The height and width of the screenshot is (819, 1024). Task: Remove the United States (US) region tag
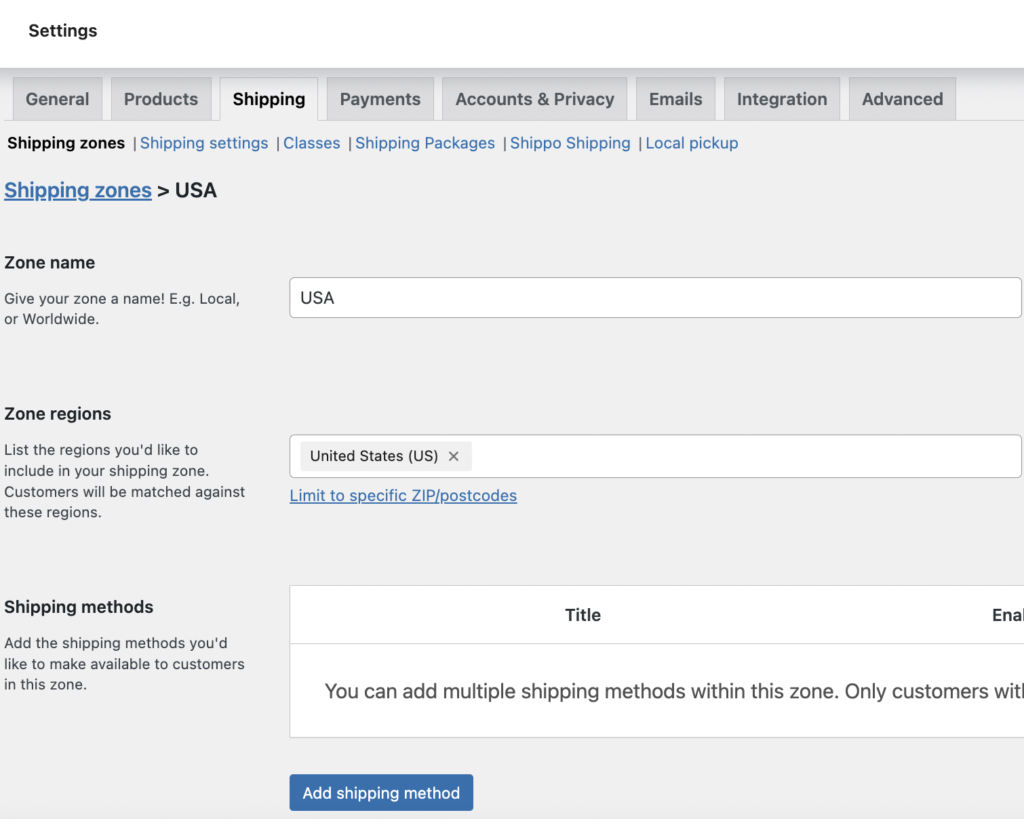[453, 456]
